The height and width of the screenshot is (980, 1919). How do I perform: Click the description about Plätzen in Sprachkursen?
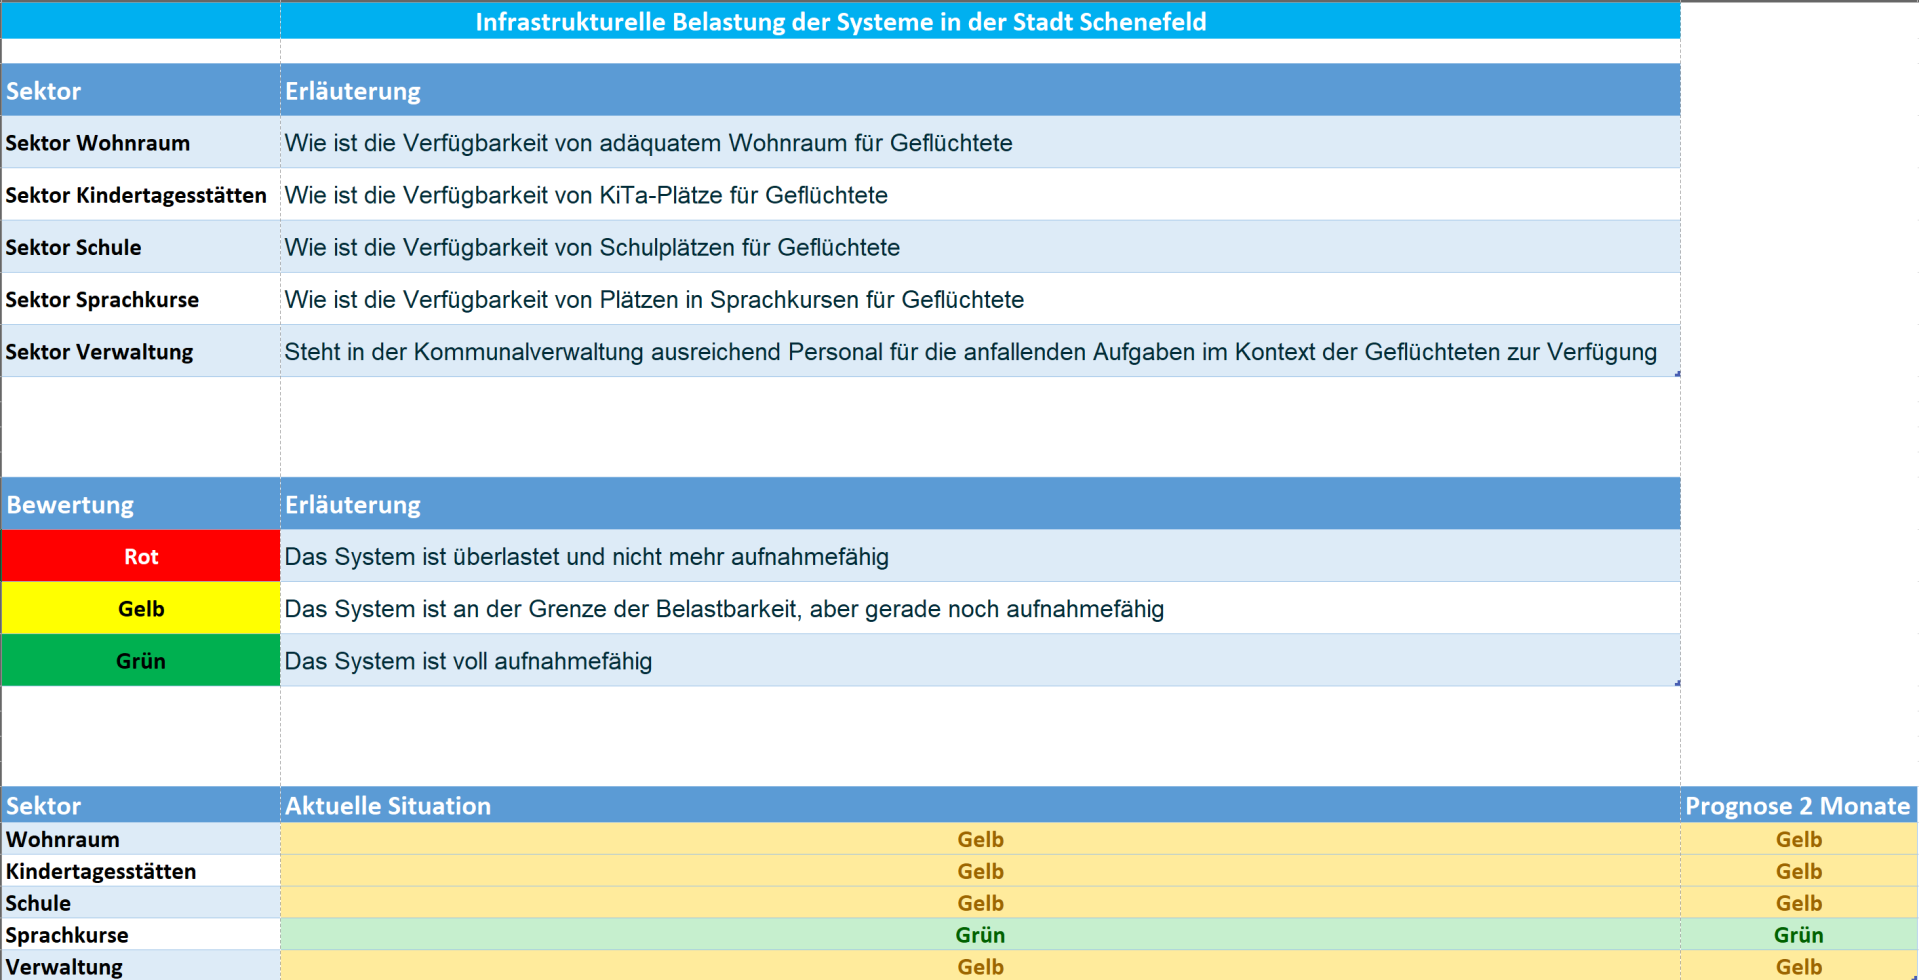coord(980,299)
